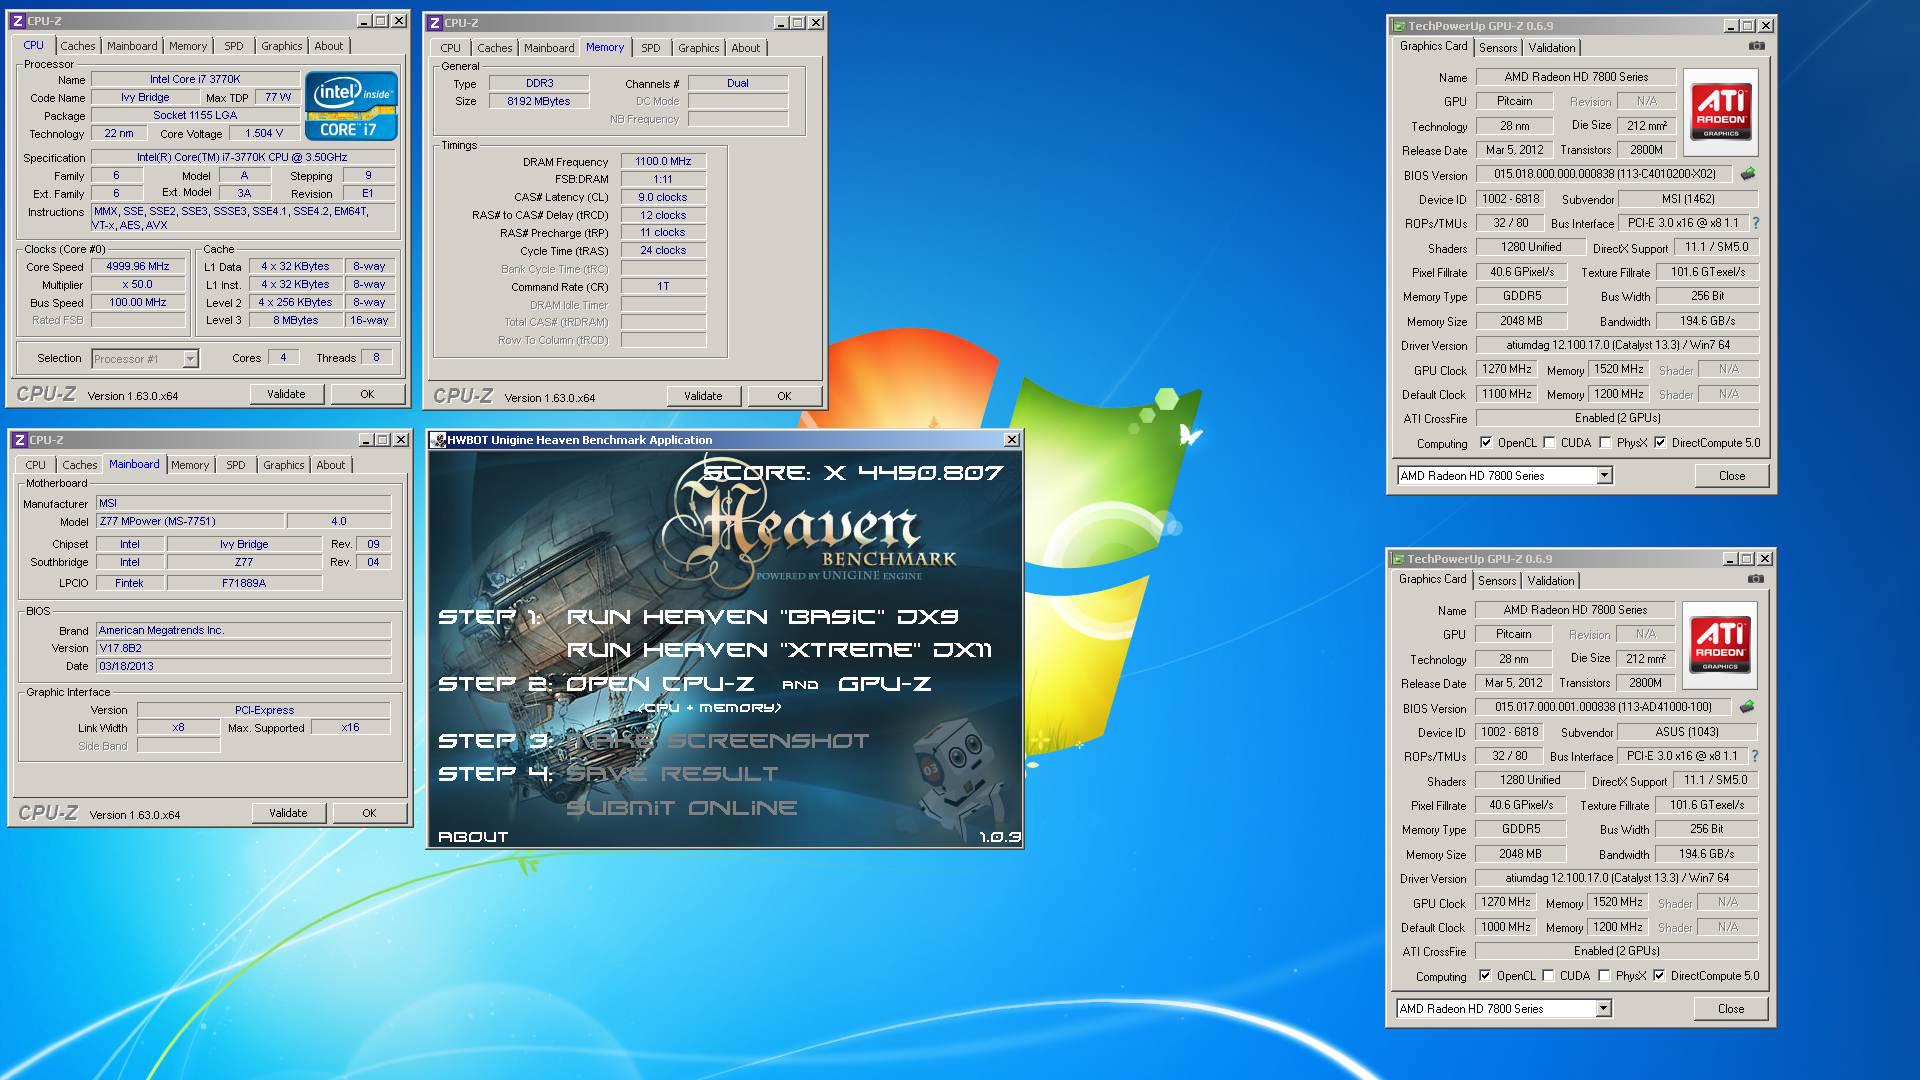Screen dimensions: 1920x1080
Task: Click ATI Radeon logo in top GPU-Z window
Action: pyautogui.click(x=1721, y=112)
